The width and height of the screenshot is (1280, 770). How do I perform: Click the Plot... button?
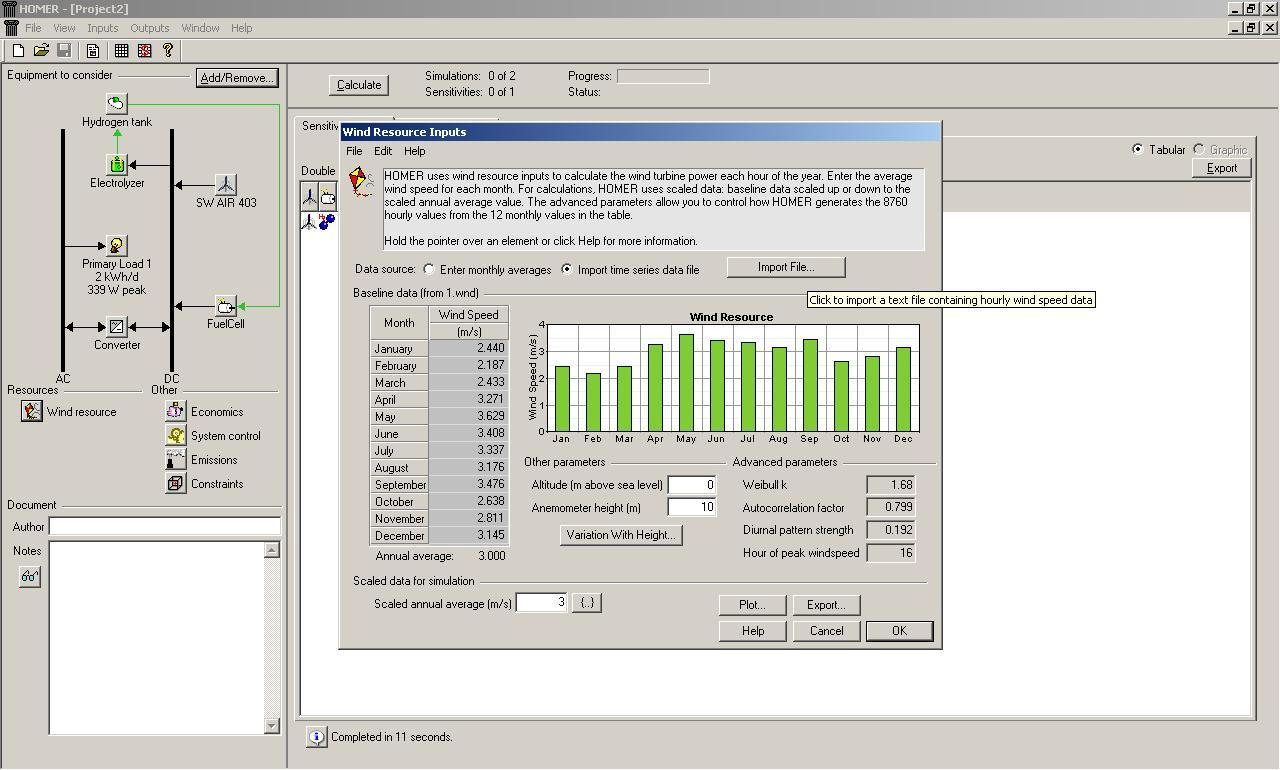[752, 605]
